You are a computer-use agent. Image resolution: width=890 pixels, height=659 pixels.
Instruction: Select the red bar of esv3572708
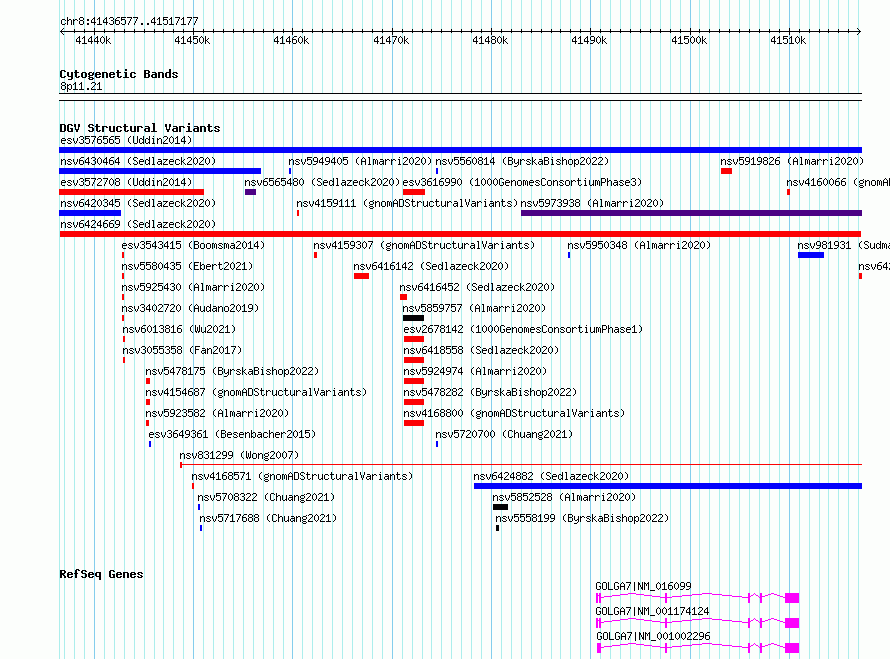[x=131, y=192]
